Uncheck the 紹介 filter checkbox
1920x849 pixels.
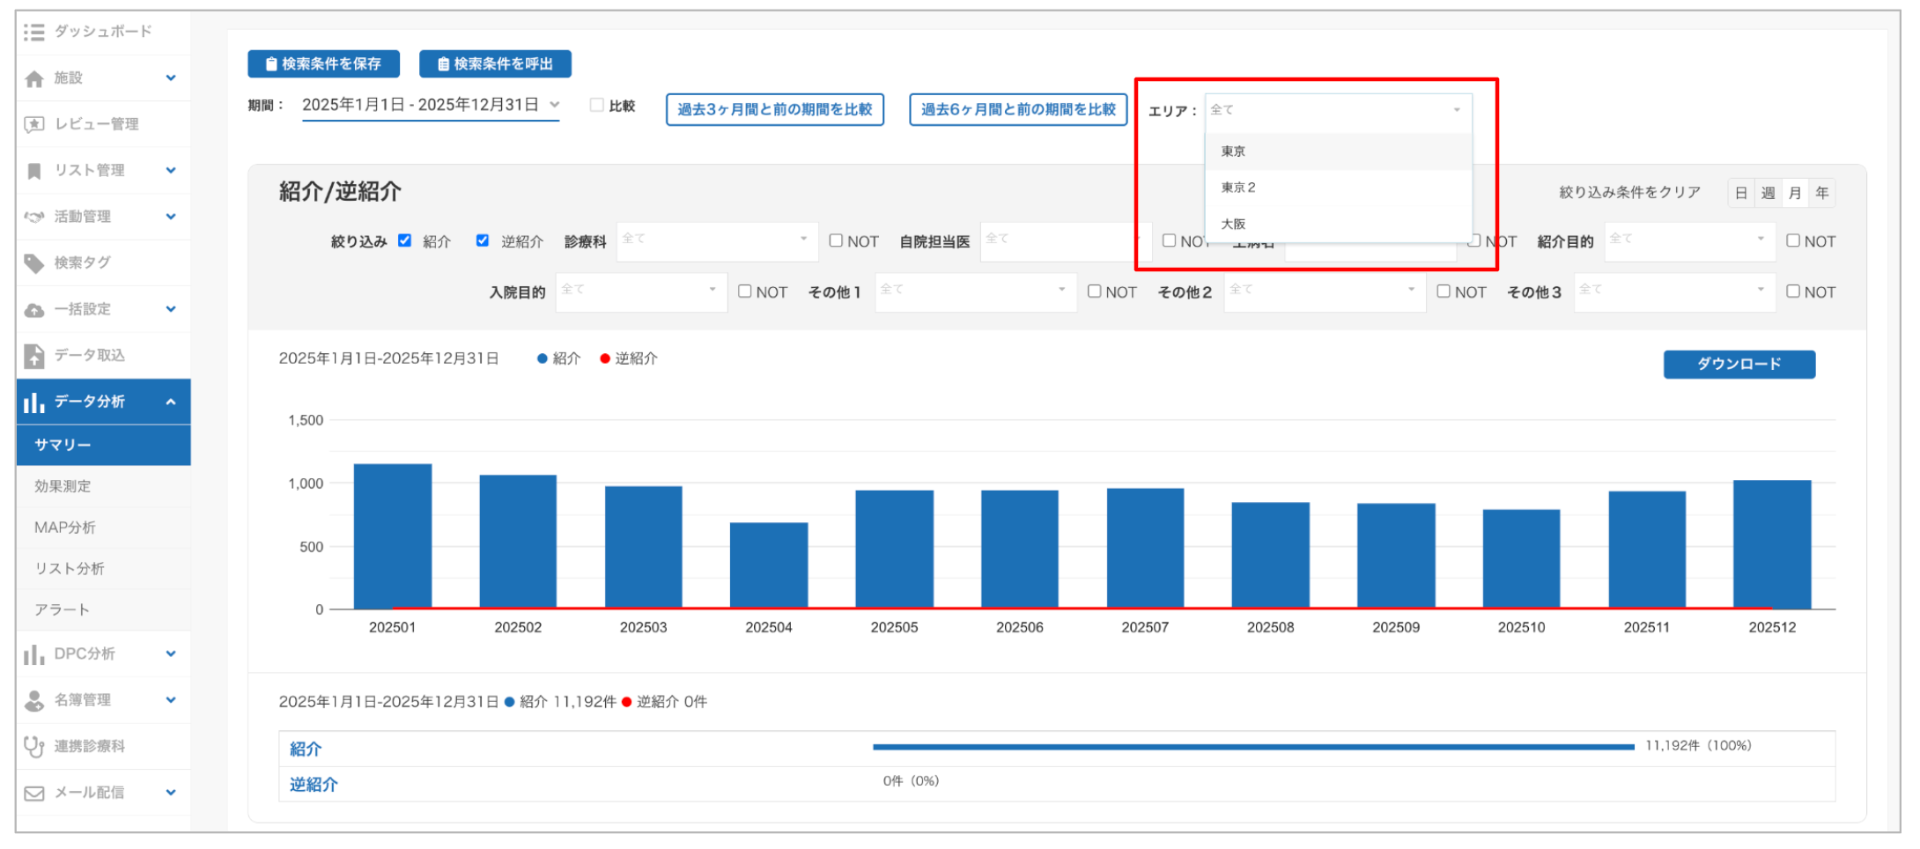coord(405,241)
